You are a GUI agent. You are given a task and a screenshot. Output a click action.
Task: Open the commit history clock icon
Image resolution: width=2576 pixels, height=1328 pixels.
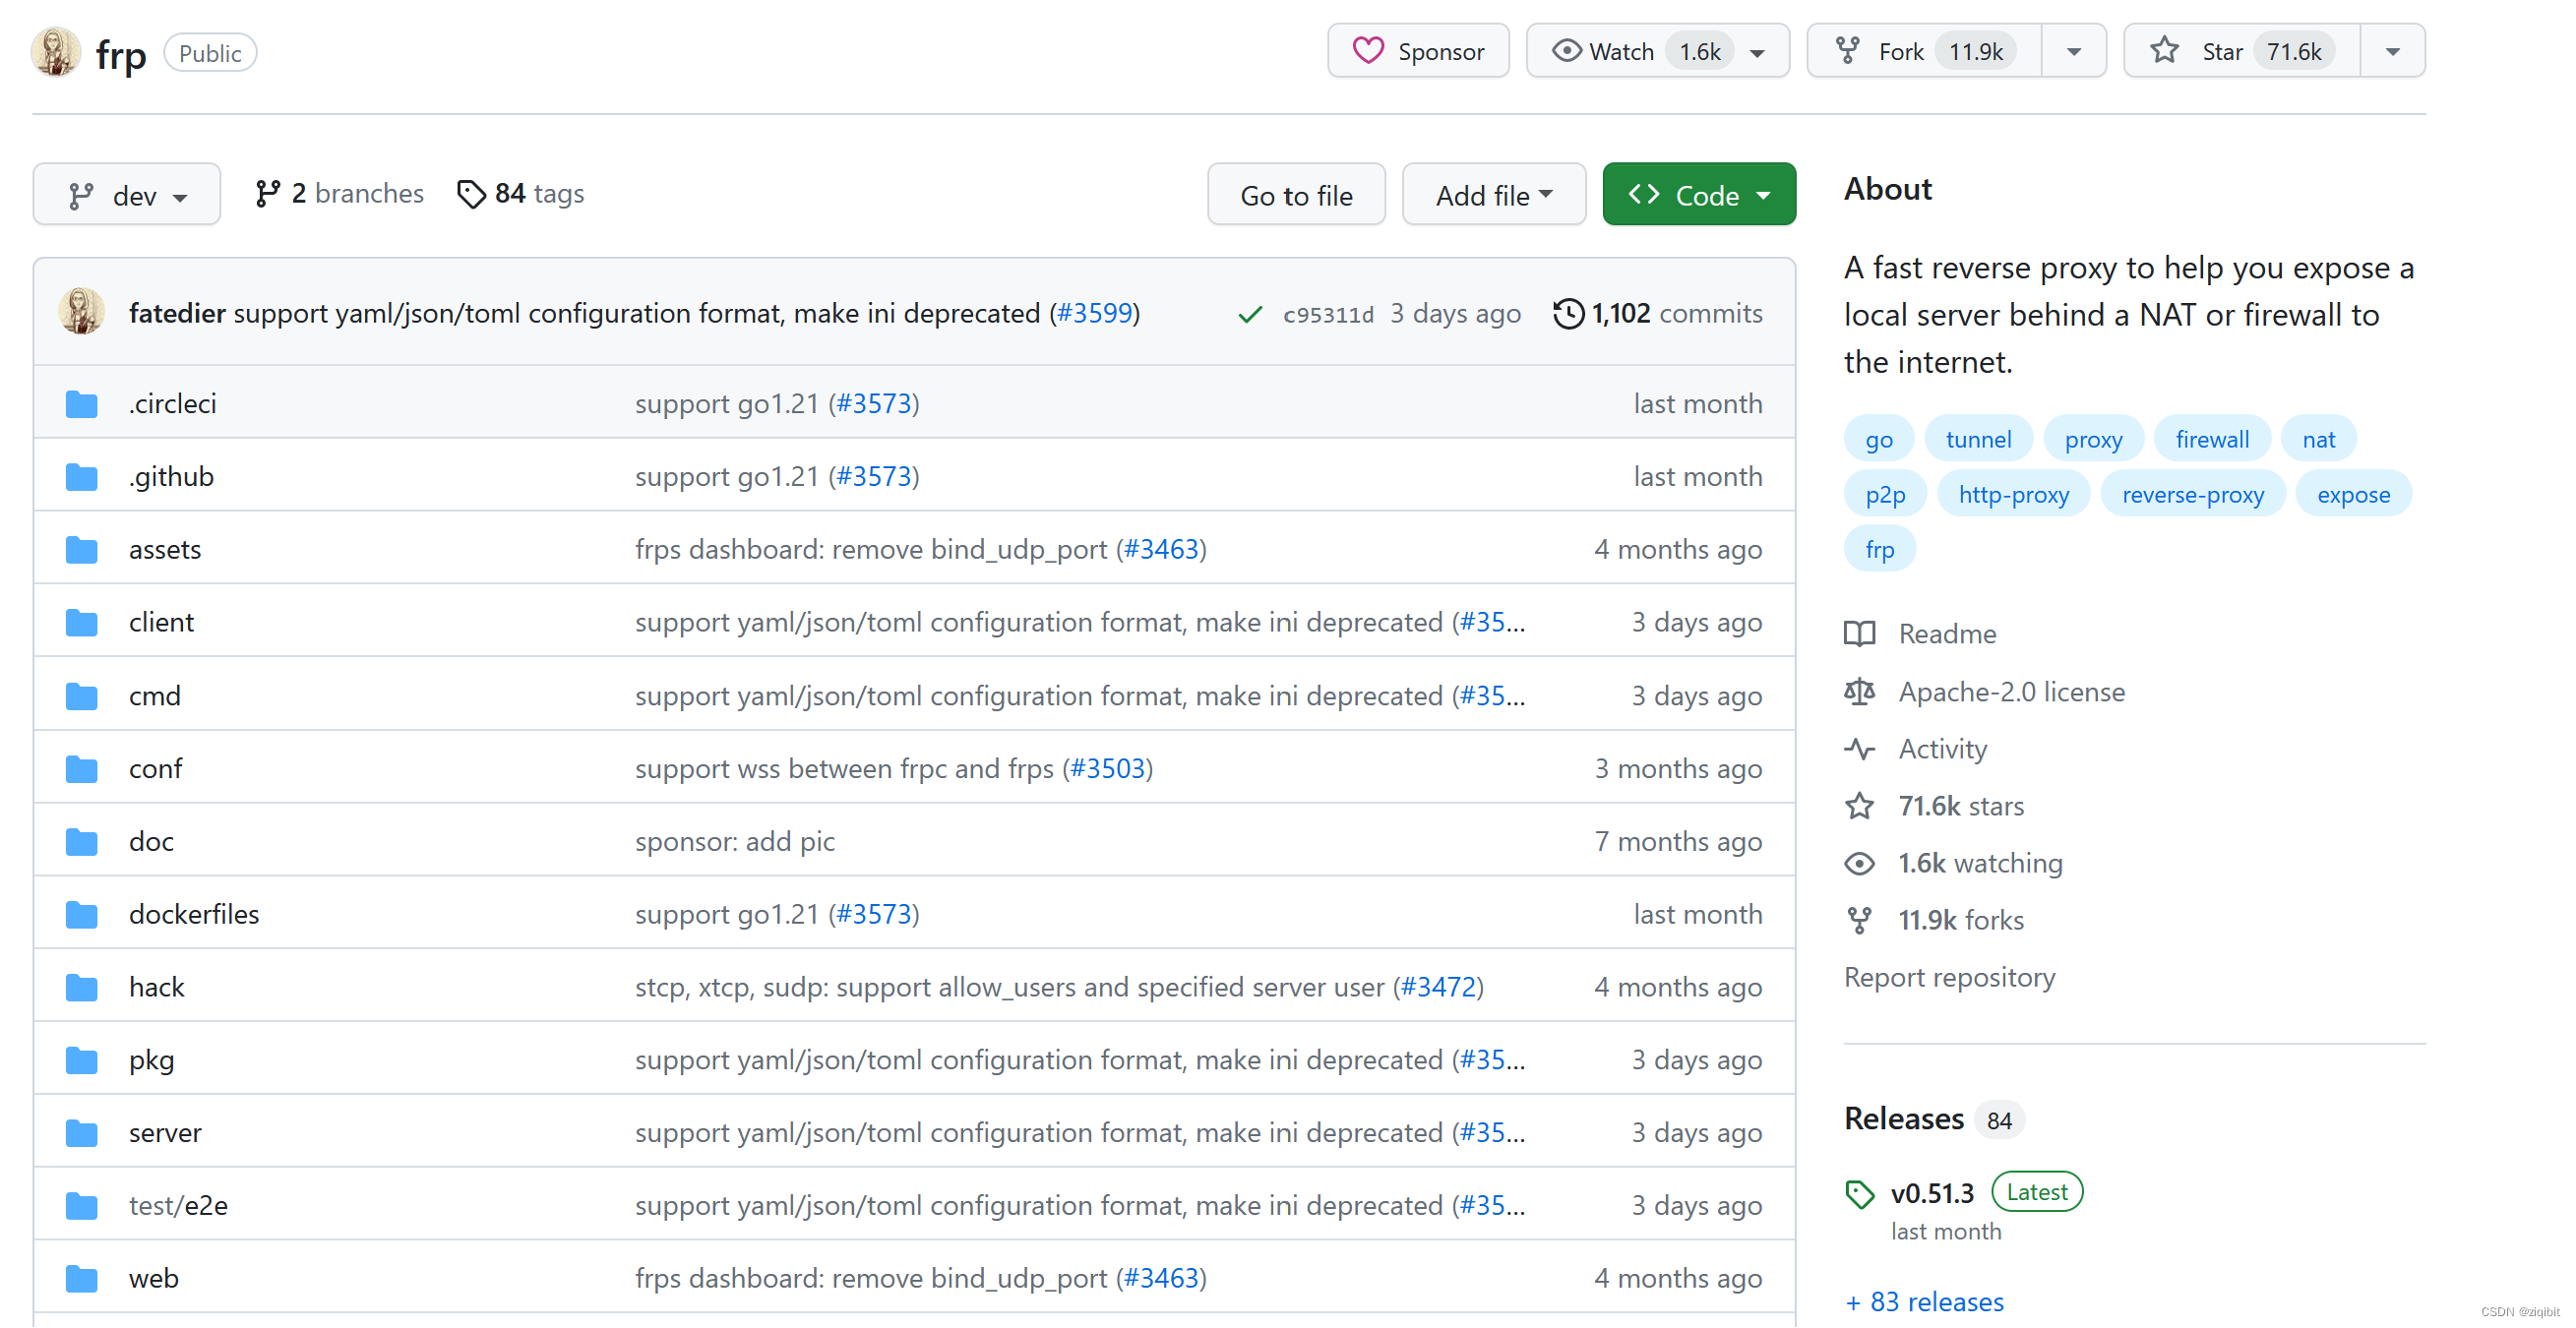point(1567,314)
